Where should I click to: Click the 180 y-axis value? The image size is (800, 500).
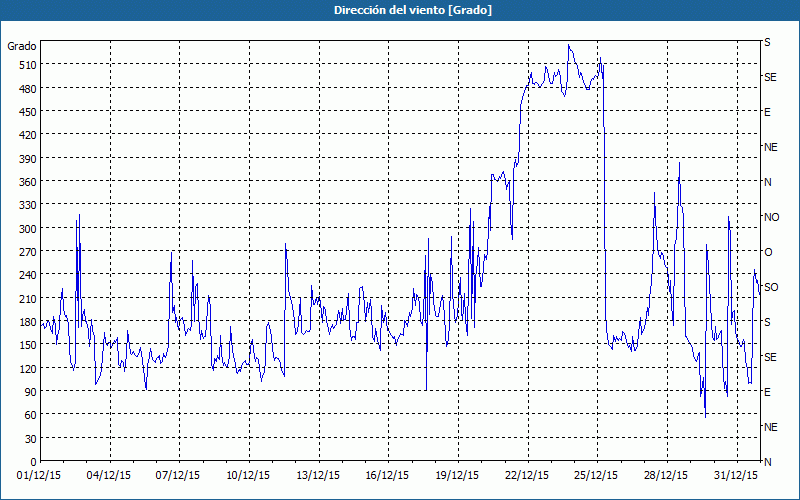pos(28,322)
